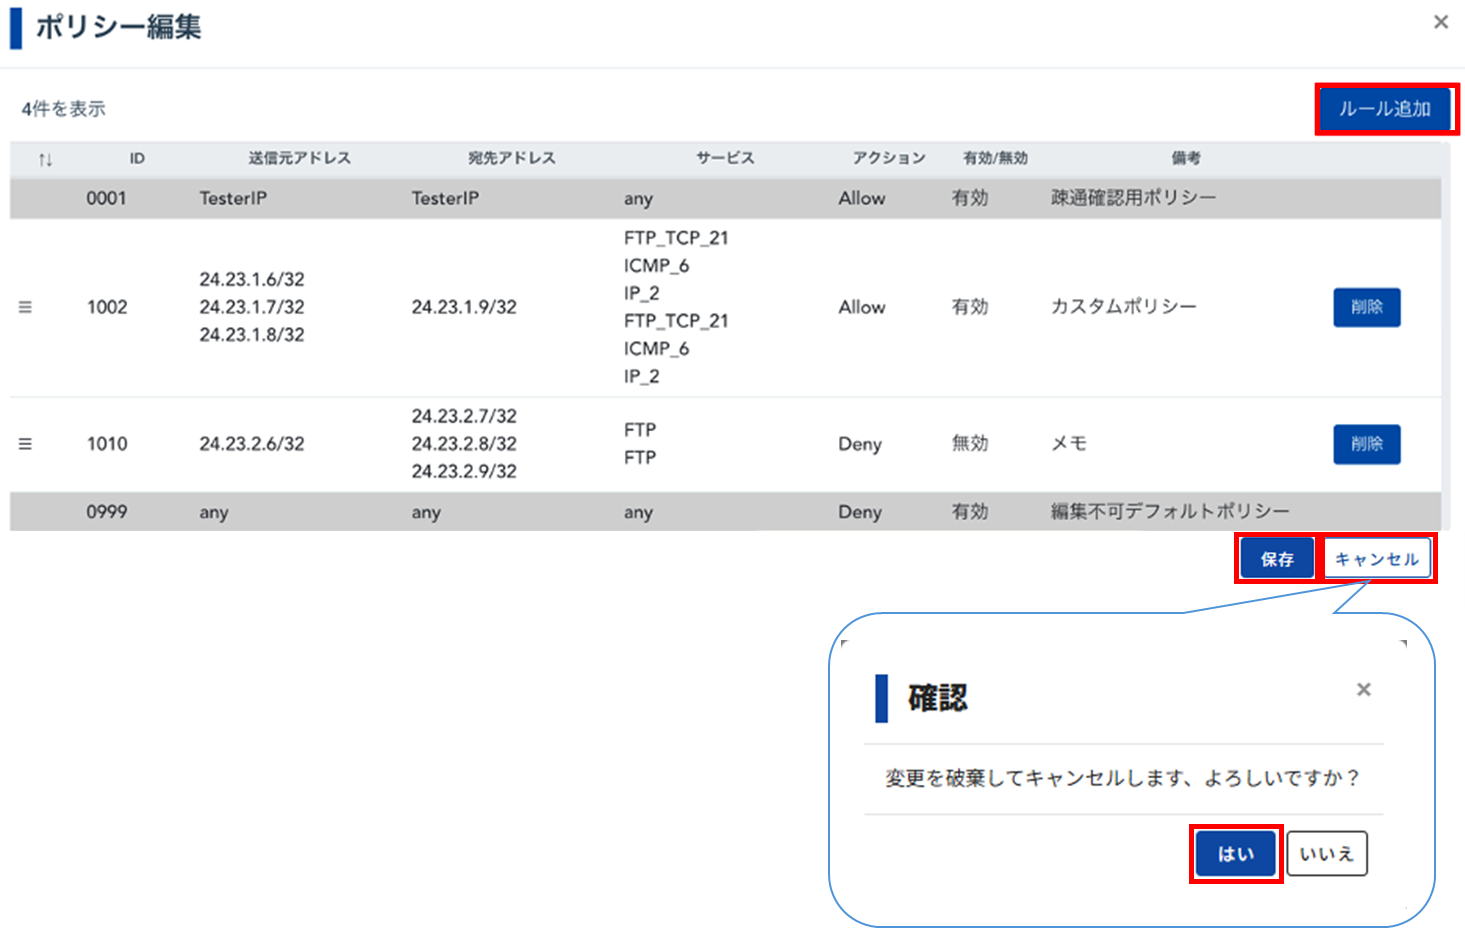Click the サービス column header
The height and width of the screenshot is (928, 1465).
pyautogui.click(x=725, y=158)
